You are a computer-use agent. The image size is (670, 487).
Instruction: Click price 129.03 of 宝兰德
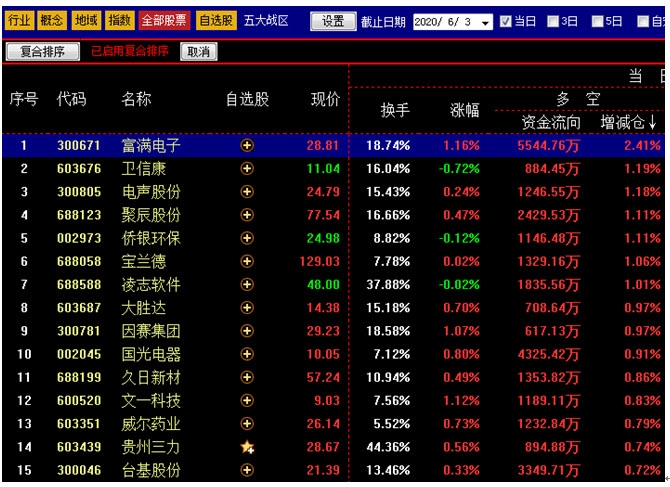point(320,261)
